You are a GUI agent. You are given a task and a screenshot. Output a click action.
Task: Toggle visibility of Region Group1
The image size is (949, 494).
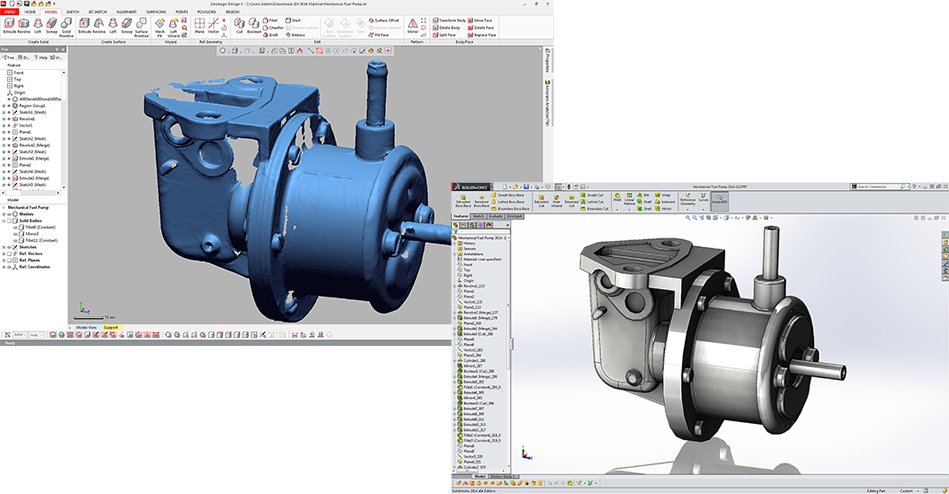[x=10, y=105]
